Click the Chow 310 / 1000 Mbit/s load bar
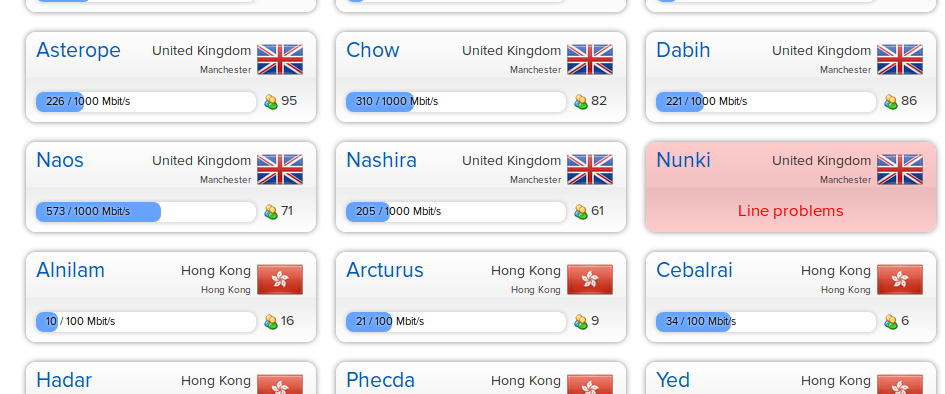 pos(456,102)
